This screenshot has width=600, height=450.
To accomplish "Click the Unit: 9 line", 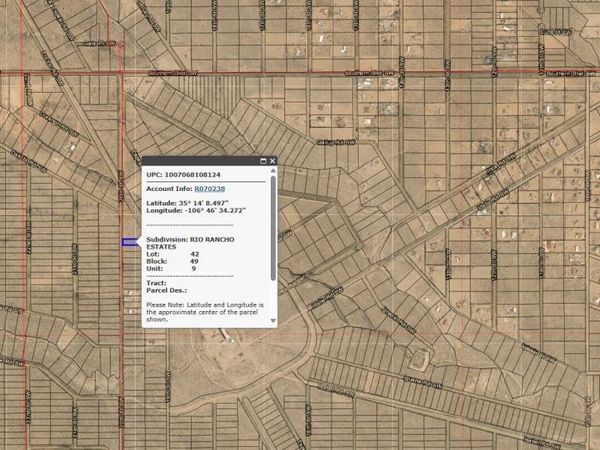I will click(x=171, y=269).
